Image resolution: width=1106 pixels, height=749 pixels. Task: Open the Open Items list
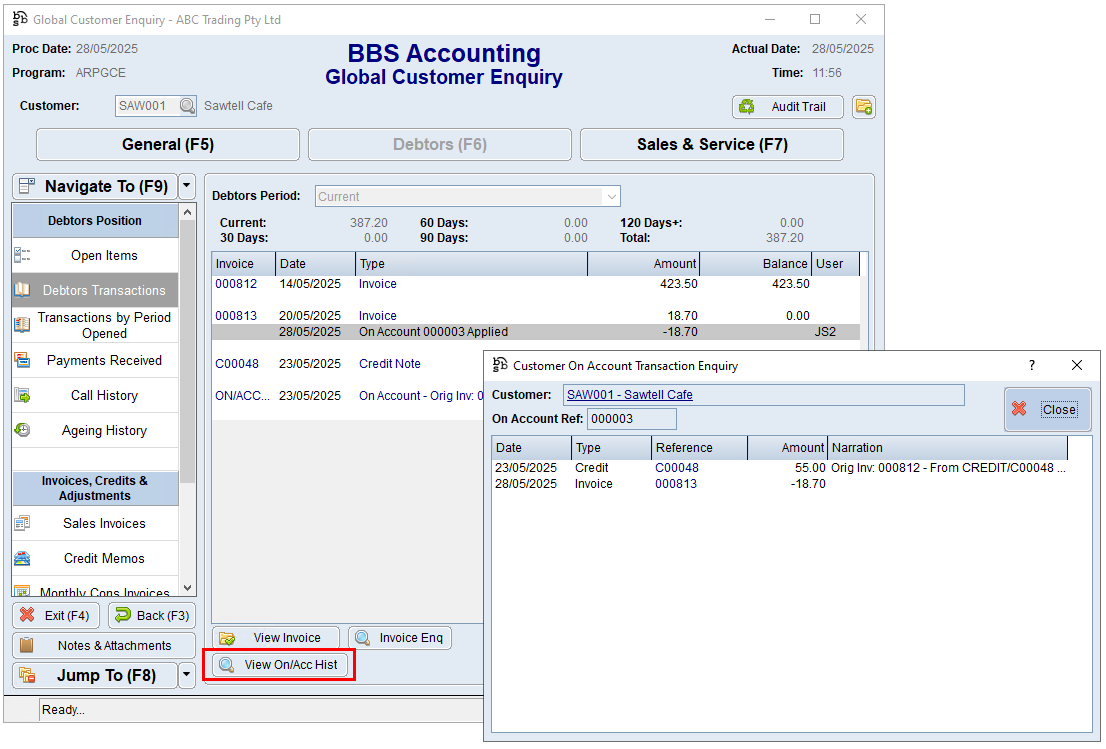(104, 255)
